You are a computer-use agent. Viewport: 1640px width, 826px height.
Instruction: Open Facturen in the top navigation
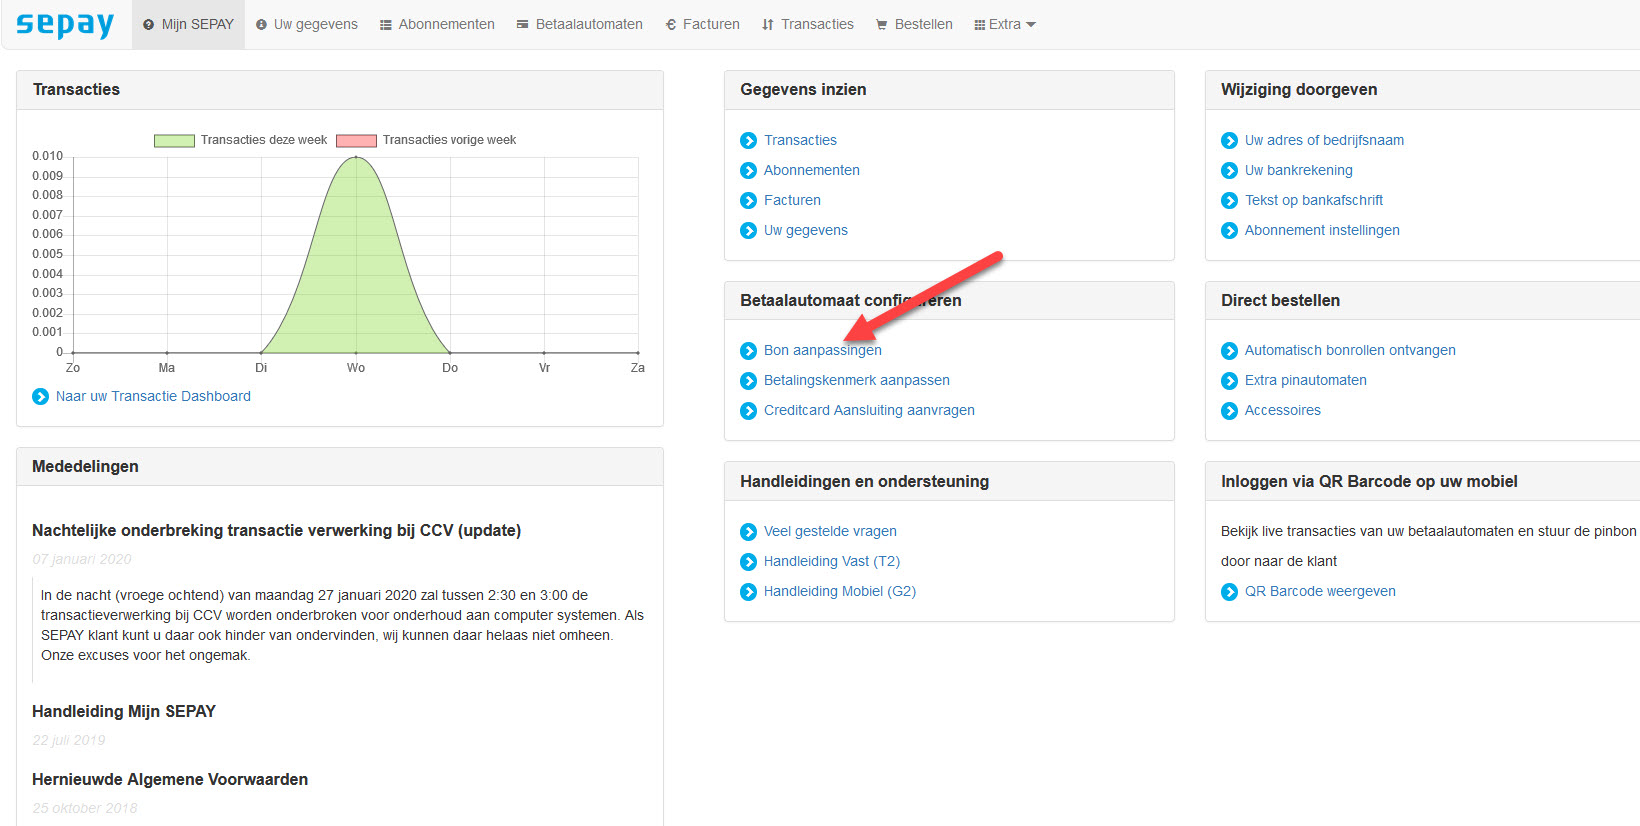coord(702,24)
